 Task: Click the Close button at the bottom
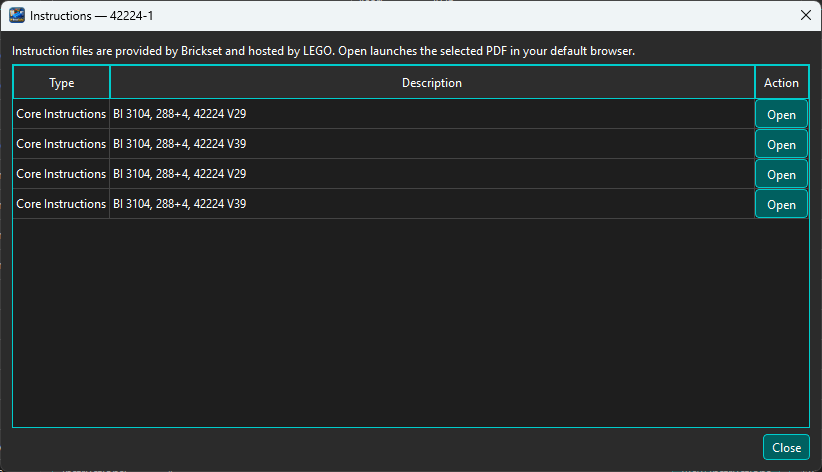pyautogui.click(x=786, y=447)
